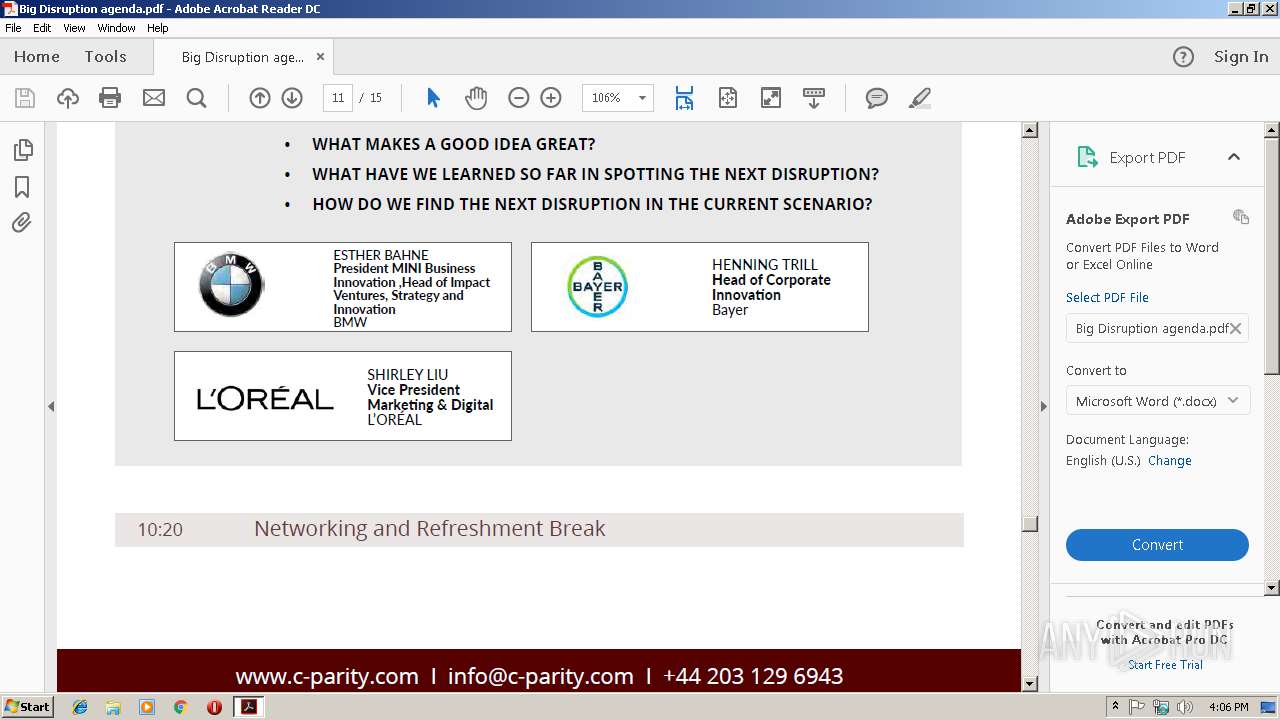1280x720 pixels.
Task: Click the Networking and Refreshment Break heading
Action: point(430,529)
